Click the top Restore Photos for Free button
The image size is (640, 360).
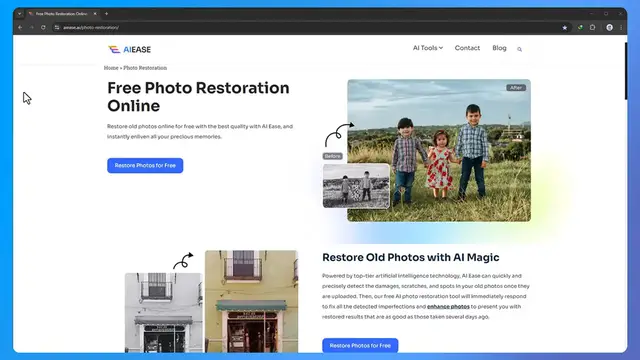pyautogui.click(x=145, y=165)
